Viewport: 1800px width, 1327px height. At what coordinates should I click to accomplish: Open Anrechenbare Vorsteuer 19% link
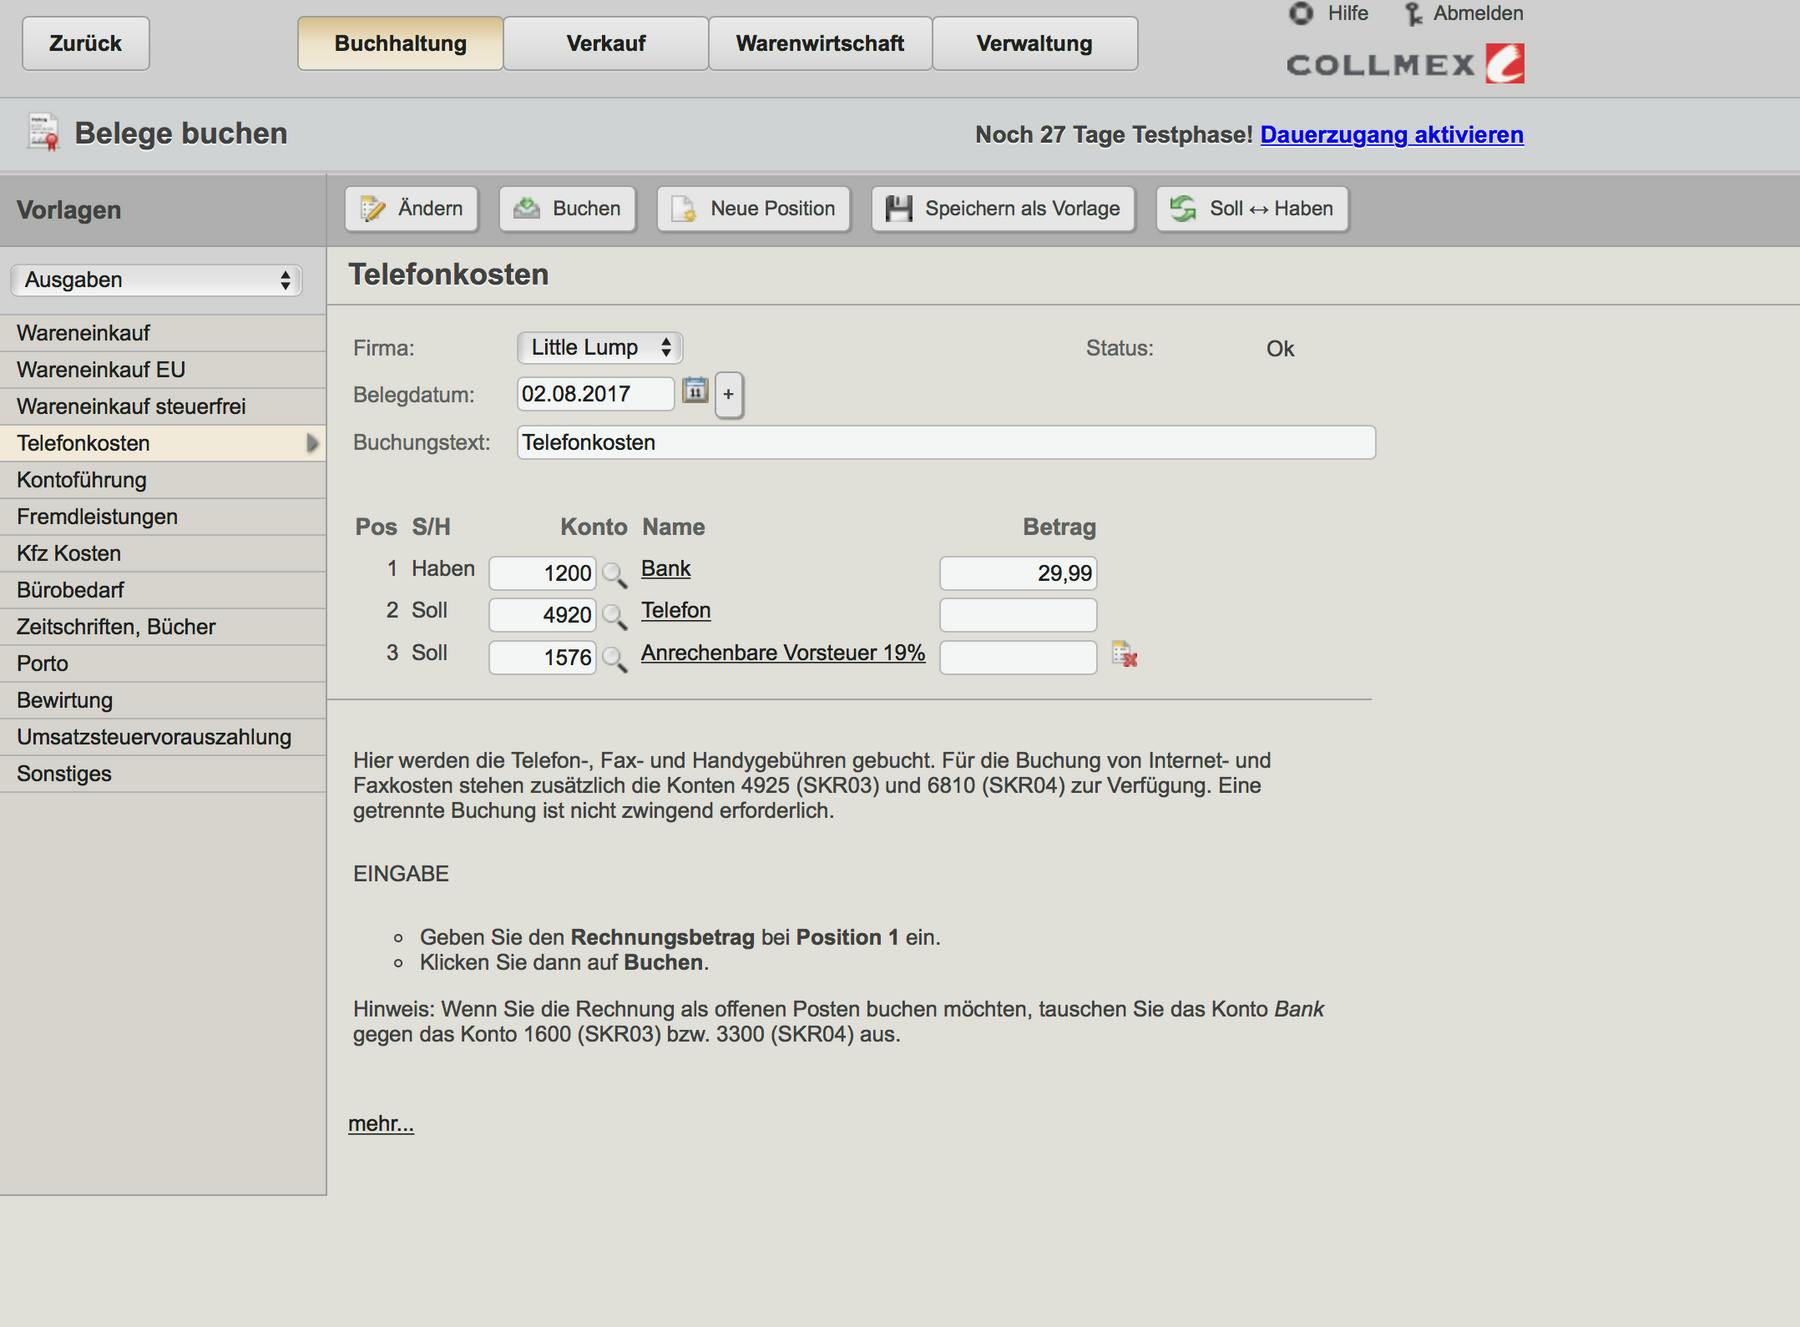coord(783,653)
